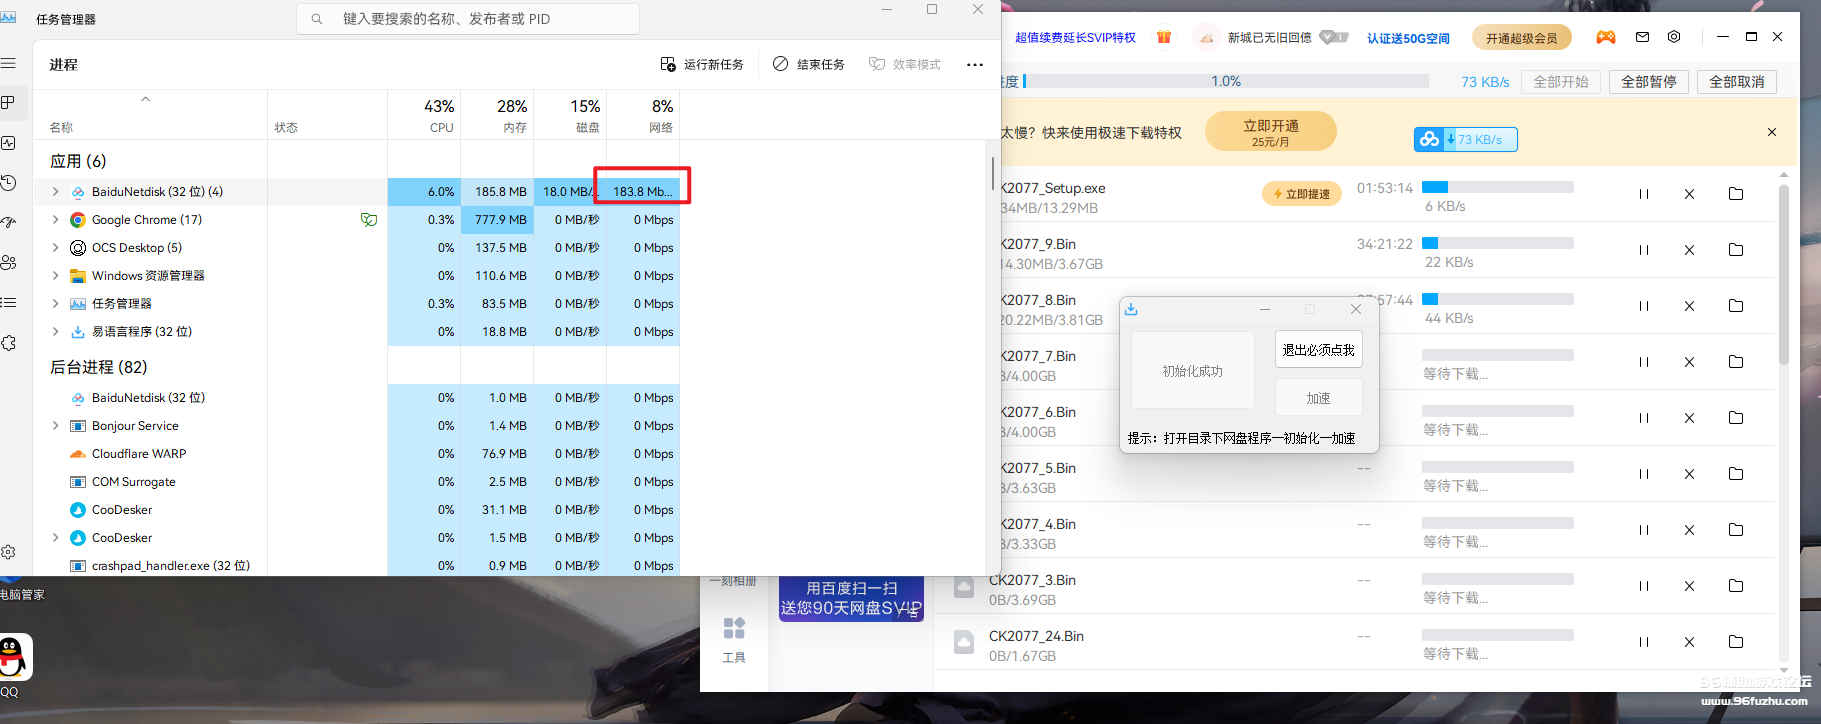Sort by 内存 memory column header

pyautogui.click(x=497, y=115)
